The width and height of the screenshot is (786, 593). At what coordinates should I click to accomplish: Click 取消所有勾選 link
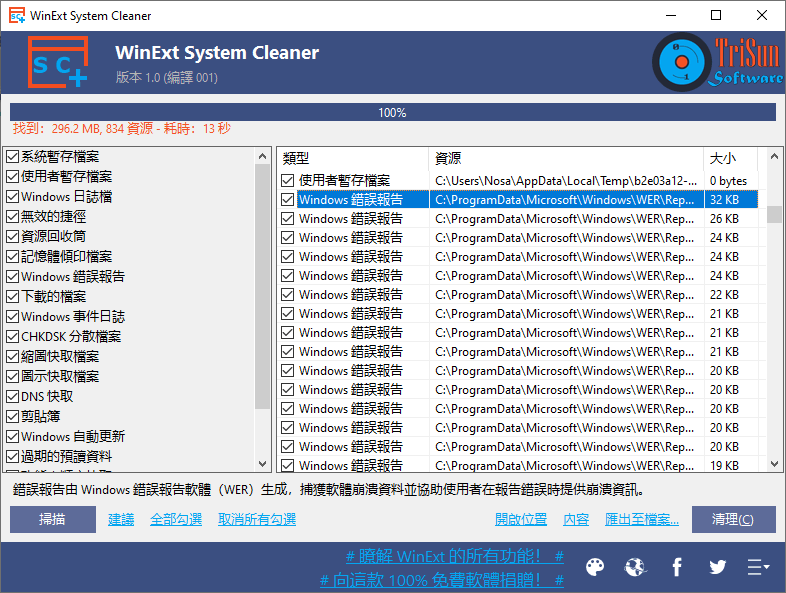coord(257,519)
